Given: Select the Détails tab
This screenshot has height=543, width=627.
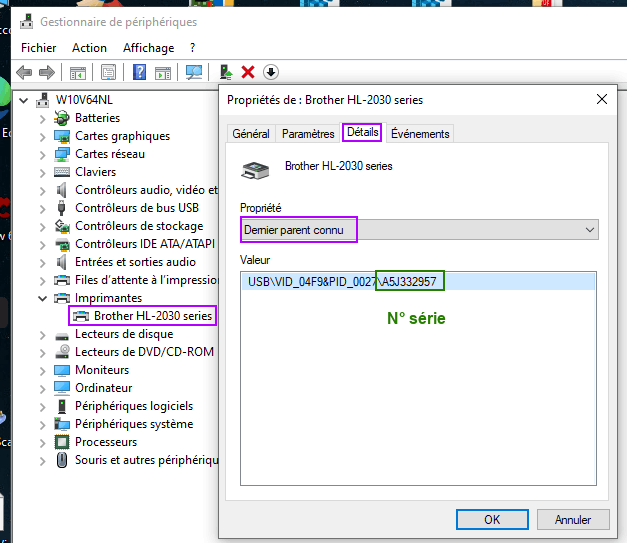Looking at the screenshot, I should point(362,132).
